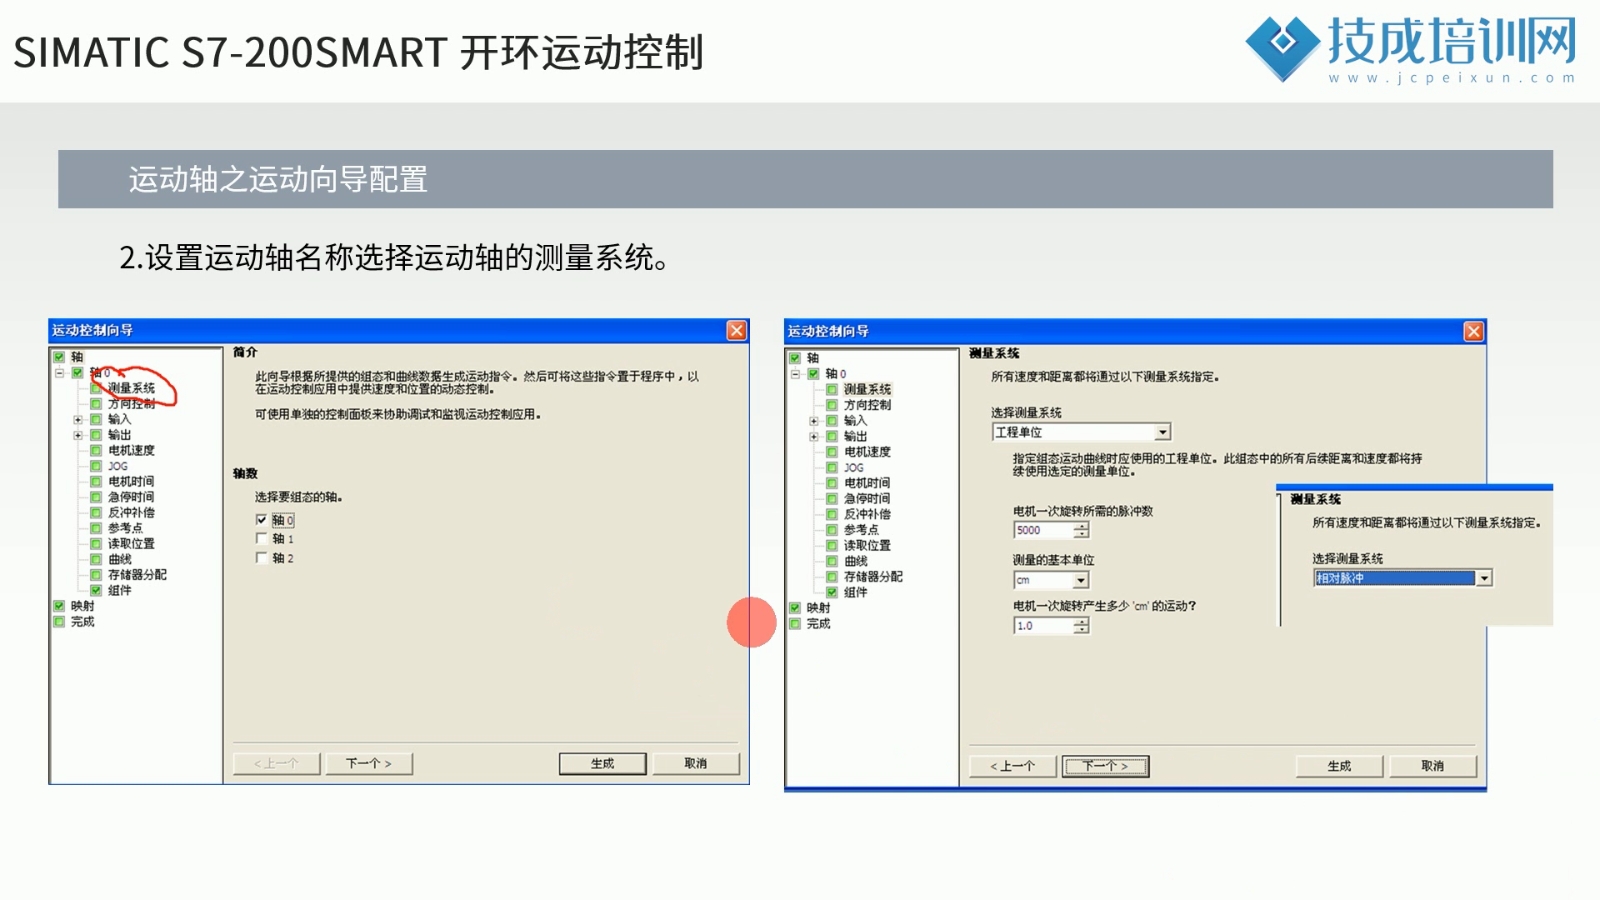Open the 相对脉冲 dropdown in the inset
The image size is (1600, 900).
(1484, 578)
